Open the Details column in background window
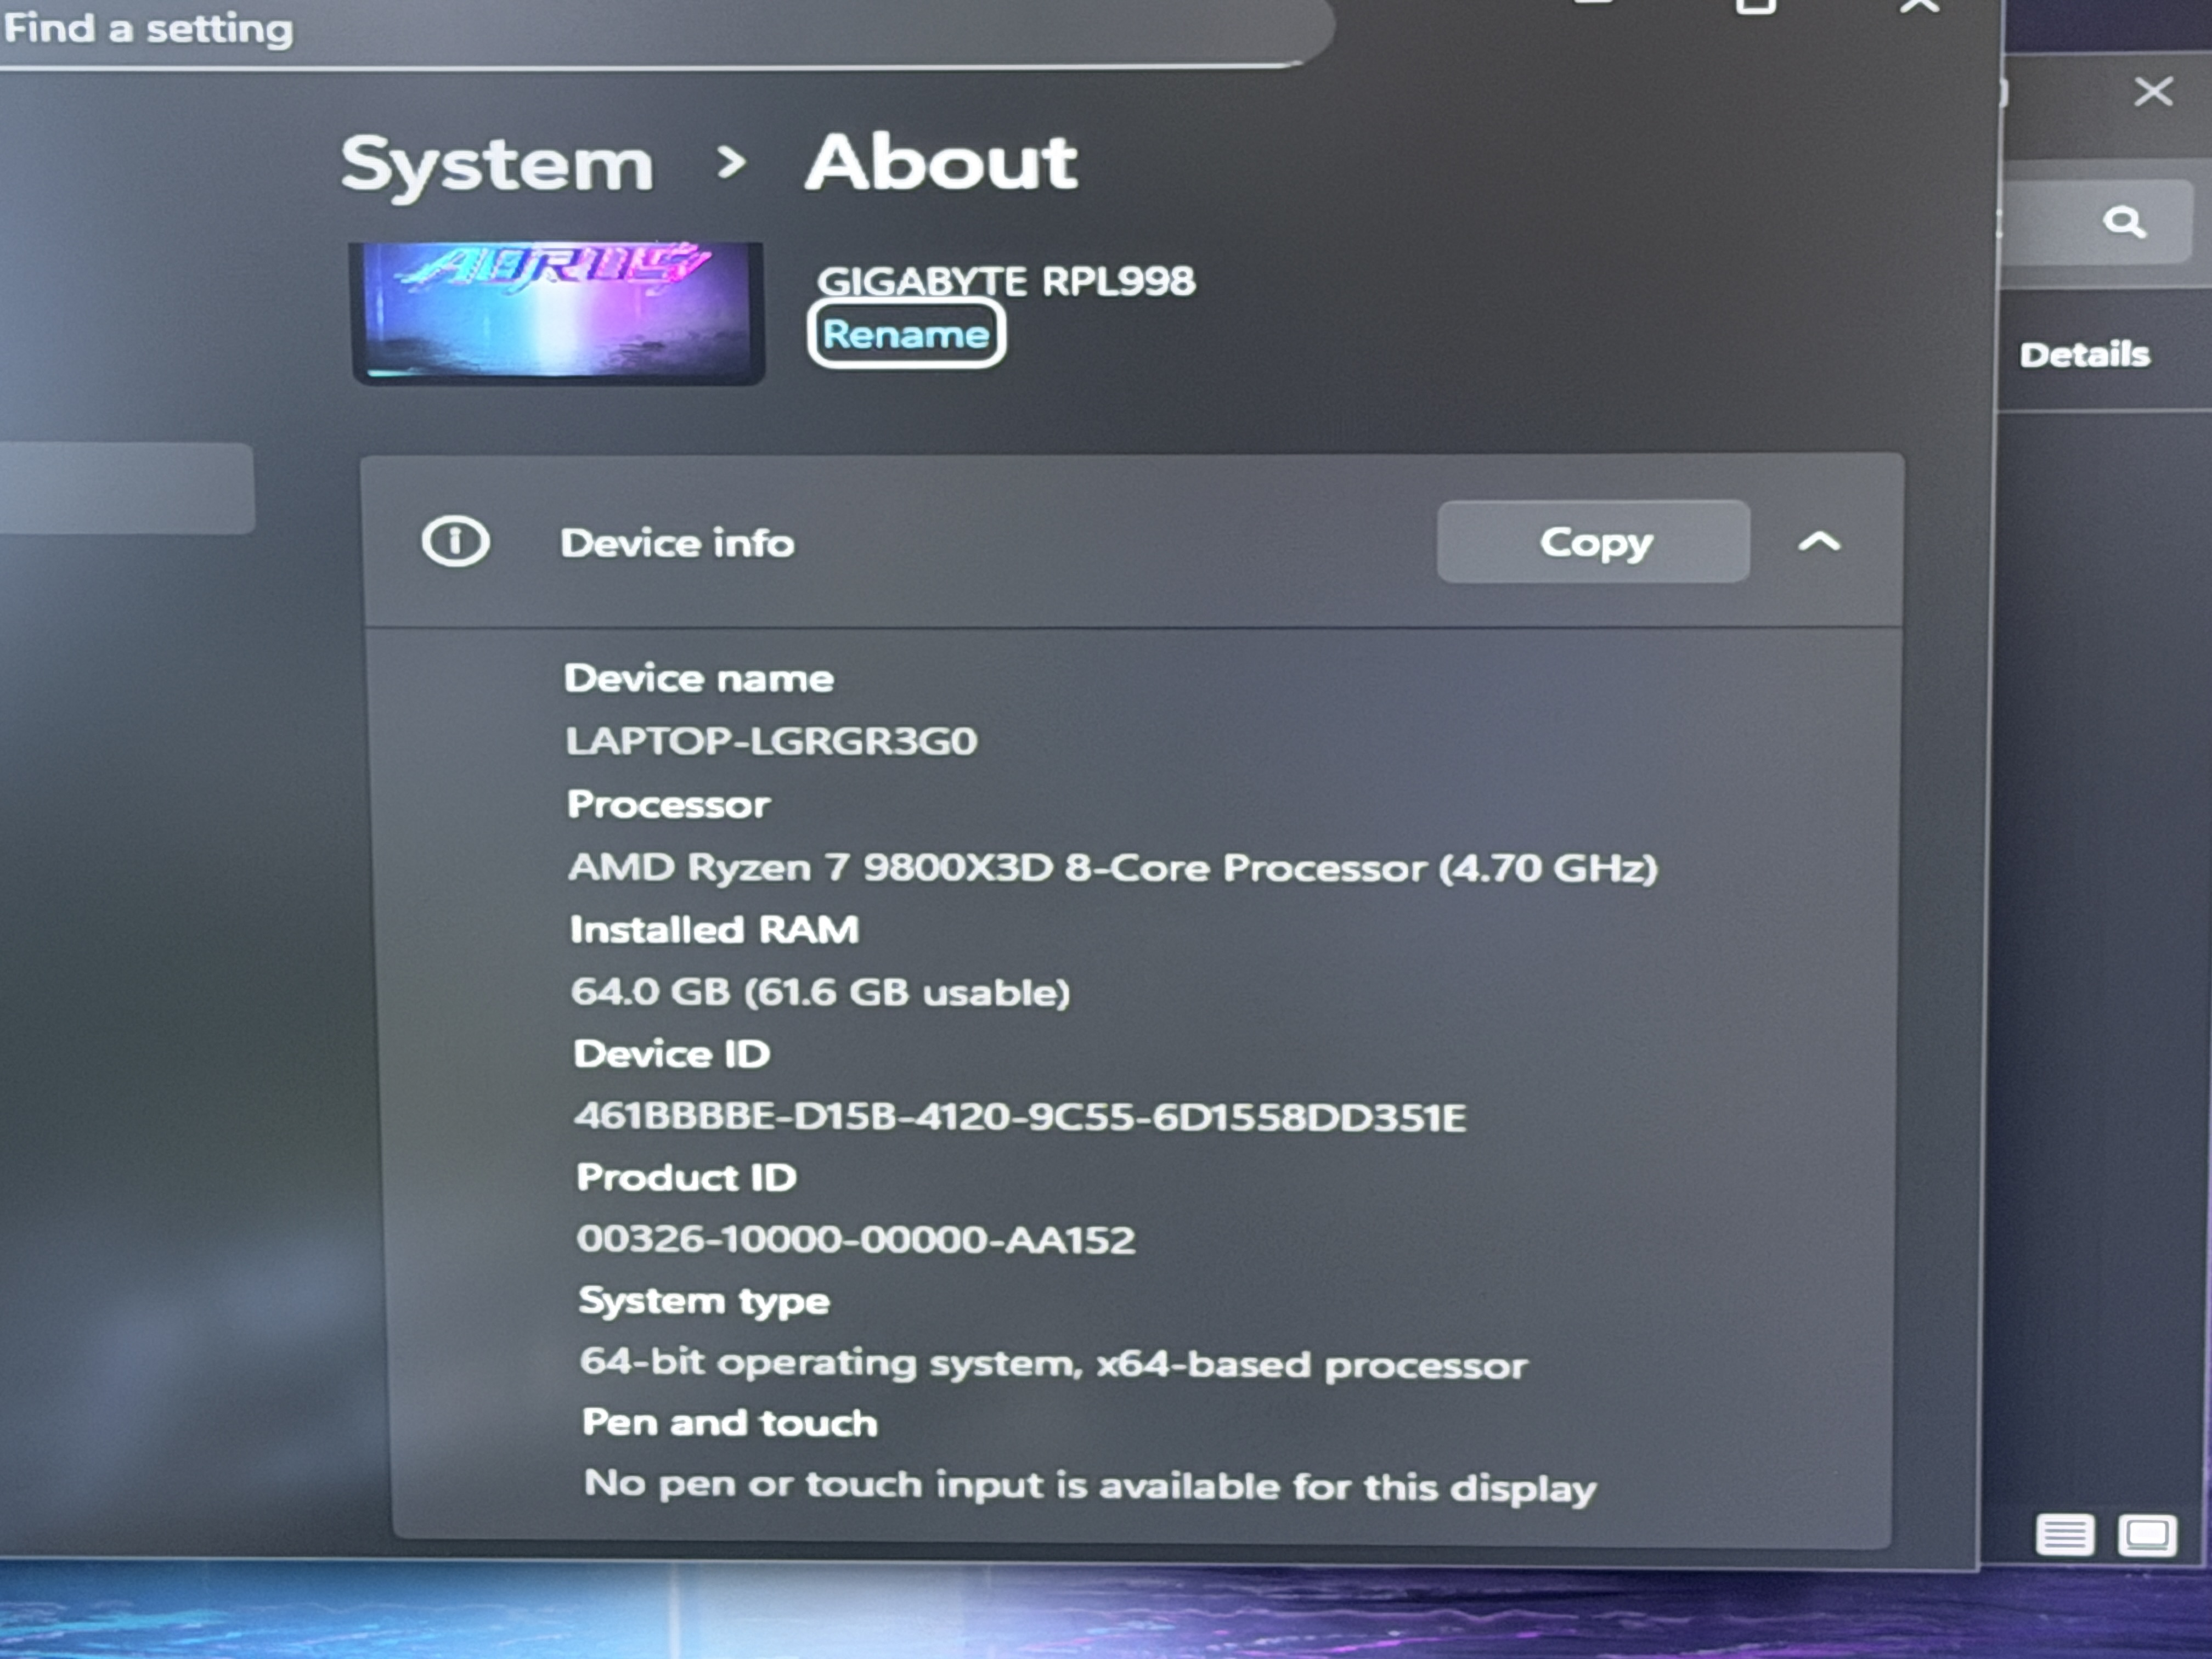 click(2084, 354)
